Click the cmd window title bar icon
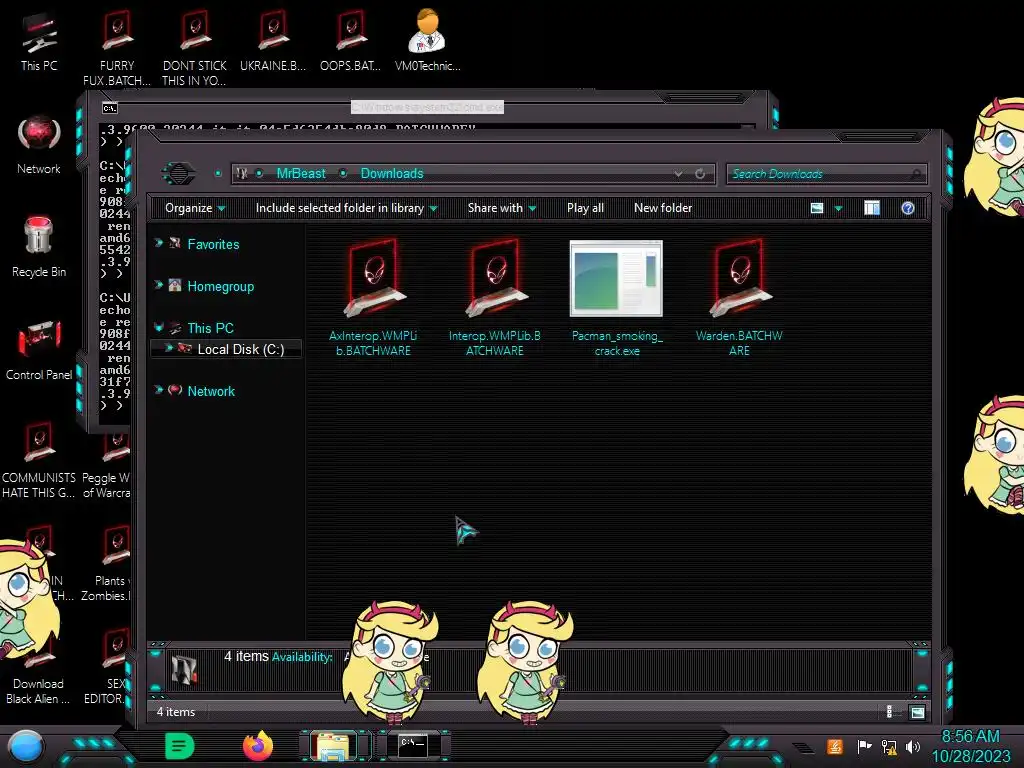Image resolution: width=1024 pixels, height=768 pixels. (110, 108)
